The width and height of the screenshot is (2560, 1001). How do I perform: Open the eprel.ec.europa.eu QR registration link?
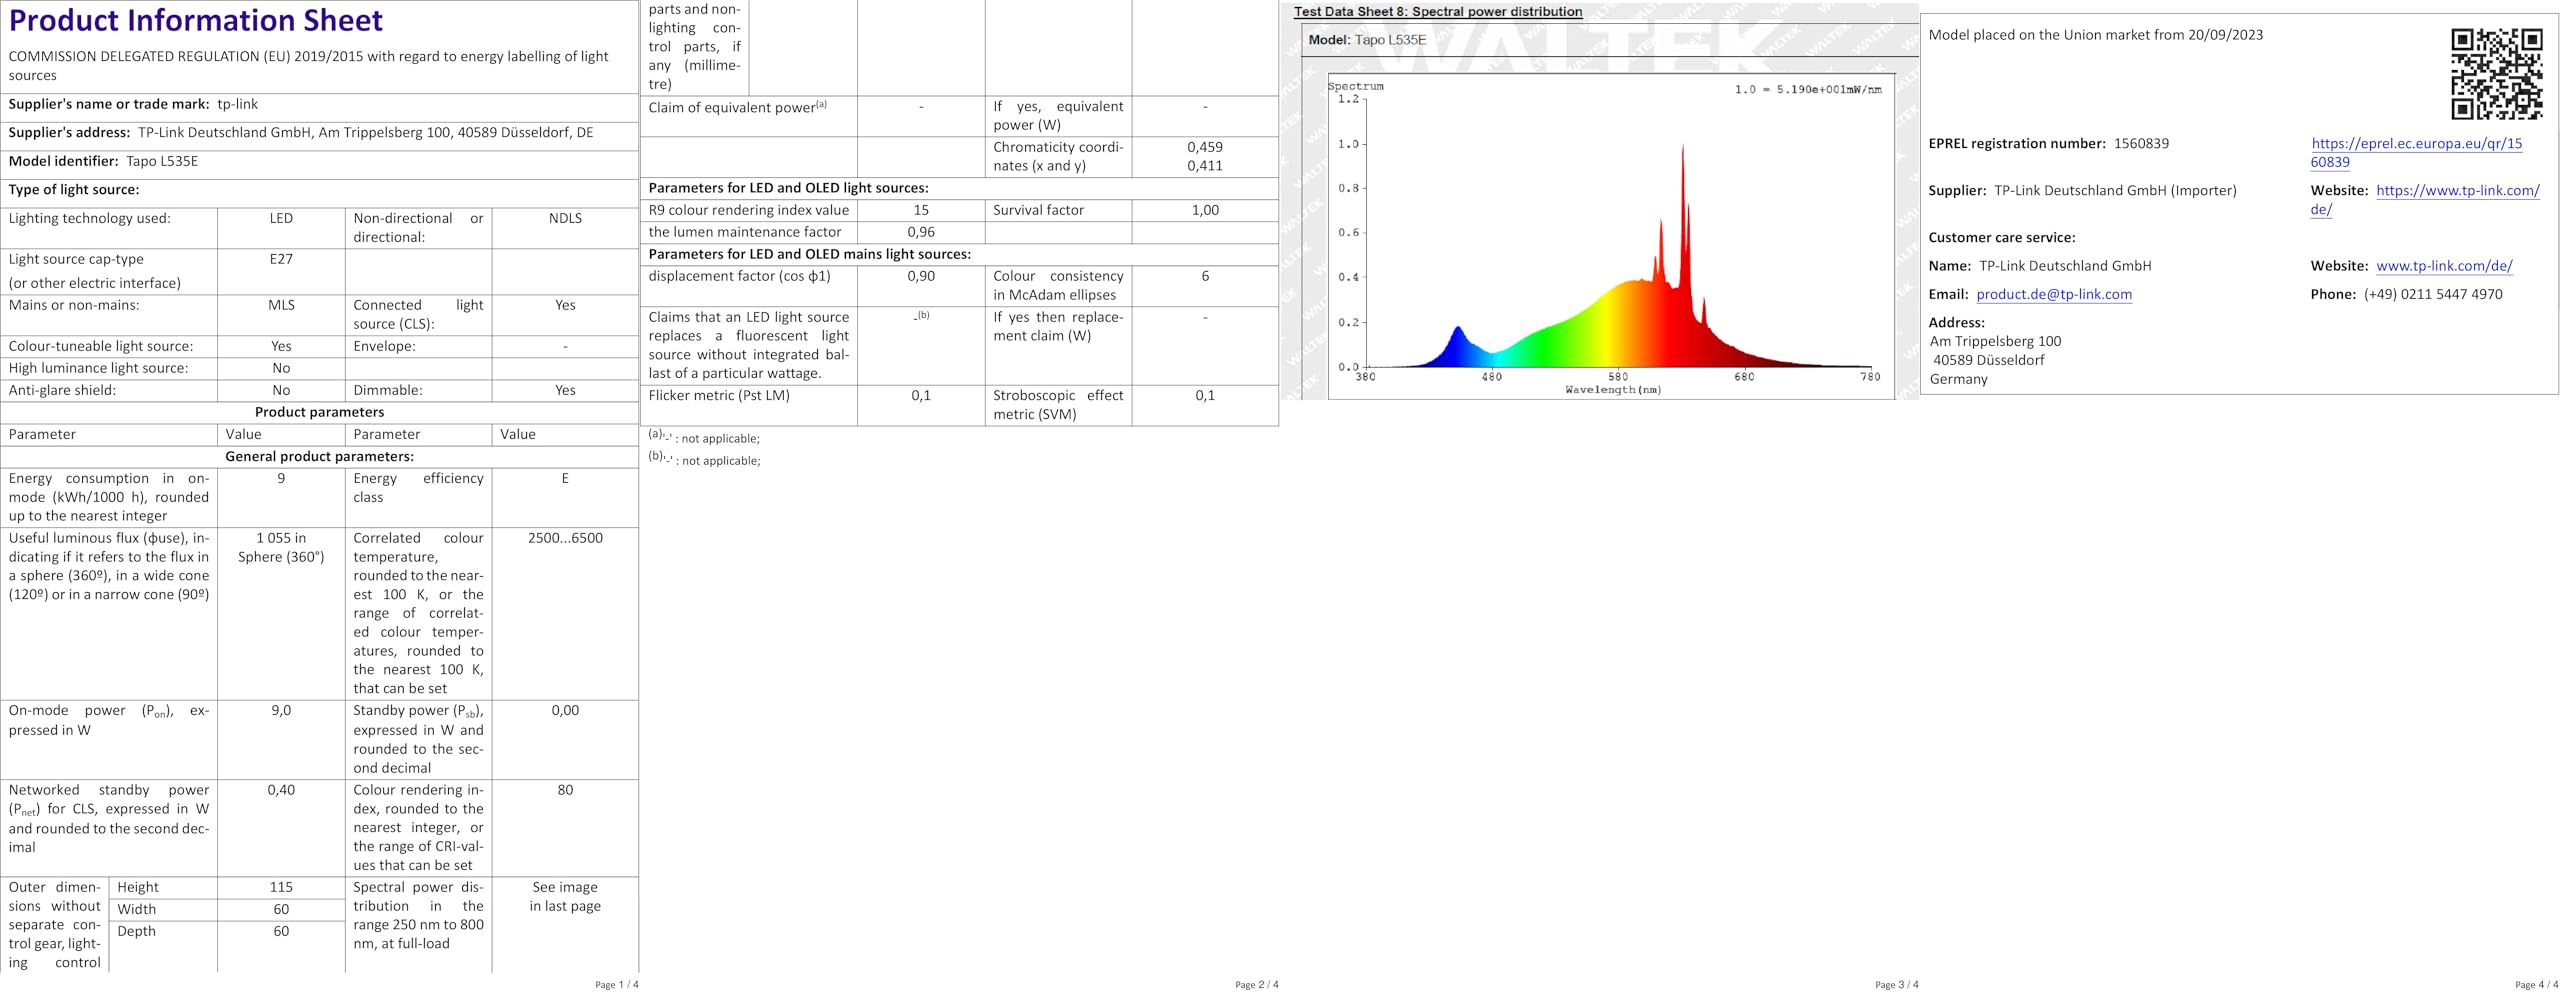click(2416, 153)
